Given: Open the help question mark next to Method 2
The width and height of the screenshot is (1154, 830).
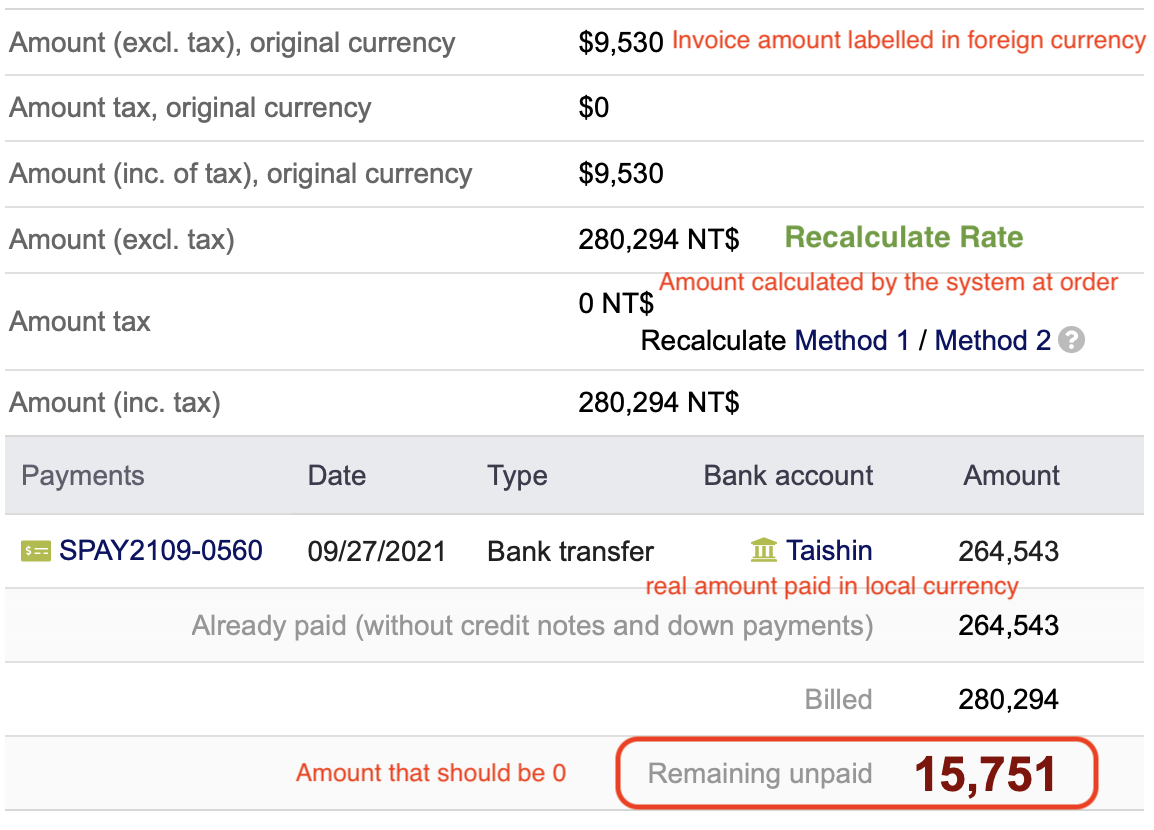Looking at the screenshot, I should pos(1070,340).
